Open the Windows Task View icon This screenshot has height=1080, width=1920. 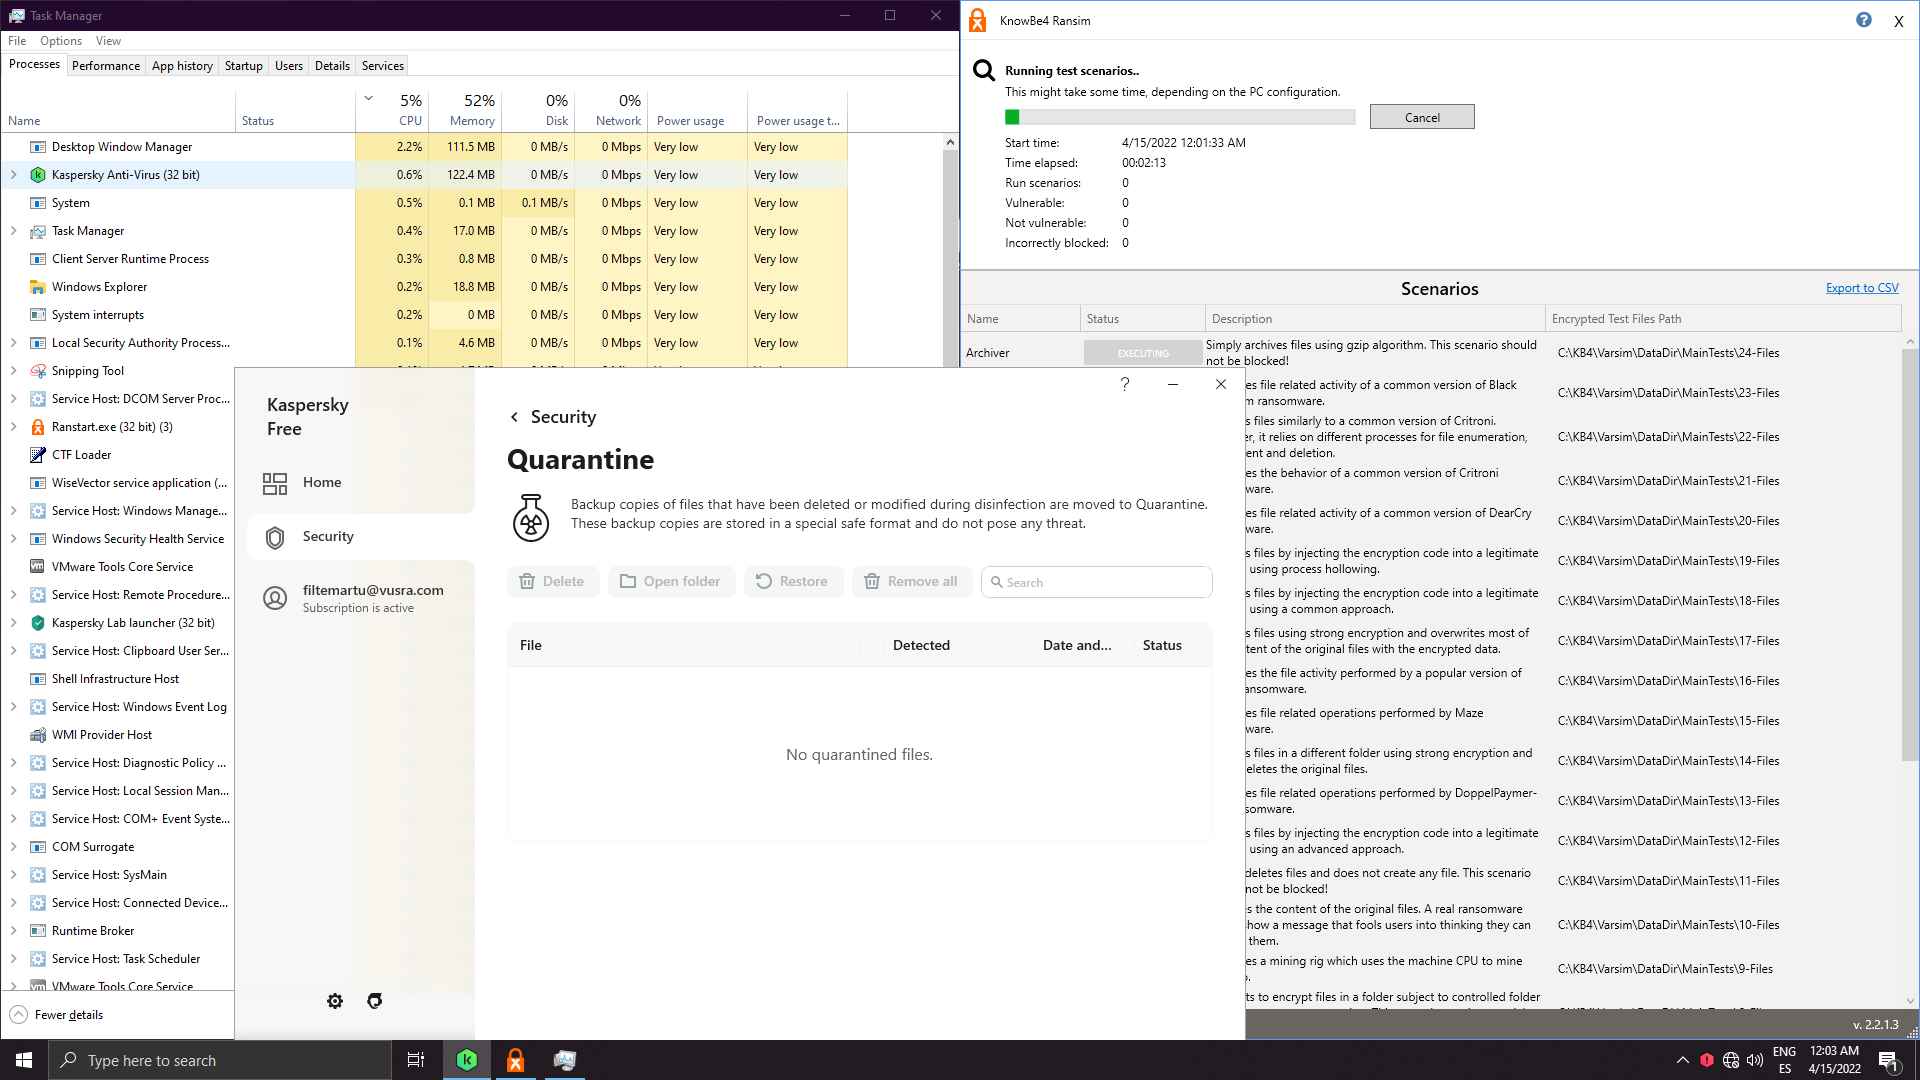click(x=416, y=1060)
